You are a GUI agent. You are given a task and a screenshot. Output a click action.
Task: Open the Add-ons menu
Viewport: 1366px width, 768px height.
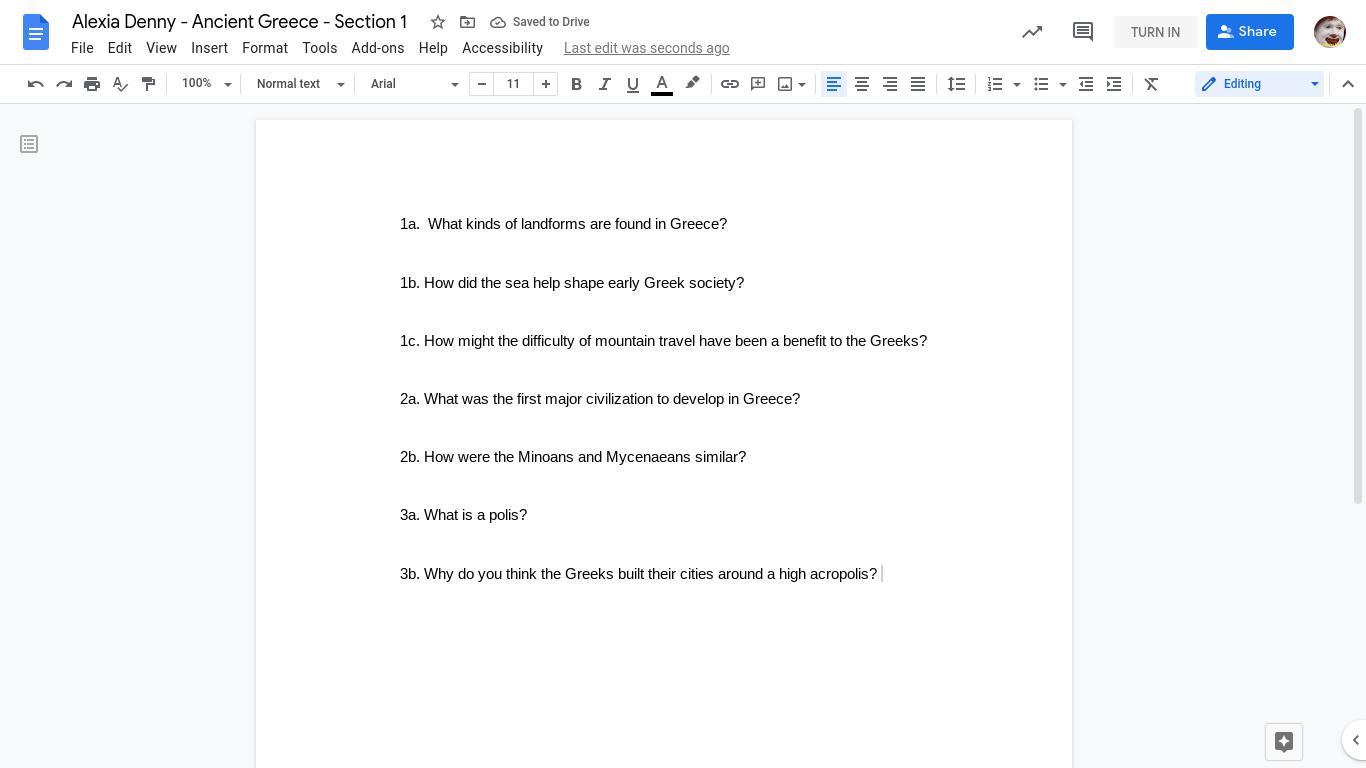coord(378,48)
